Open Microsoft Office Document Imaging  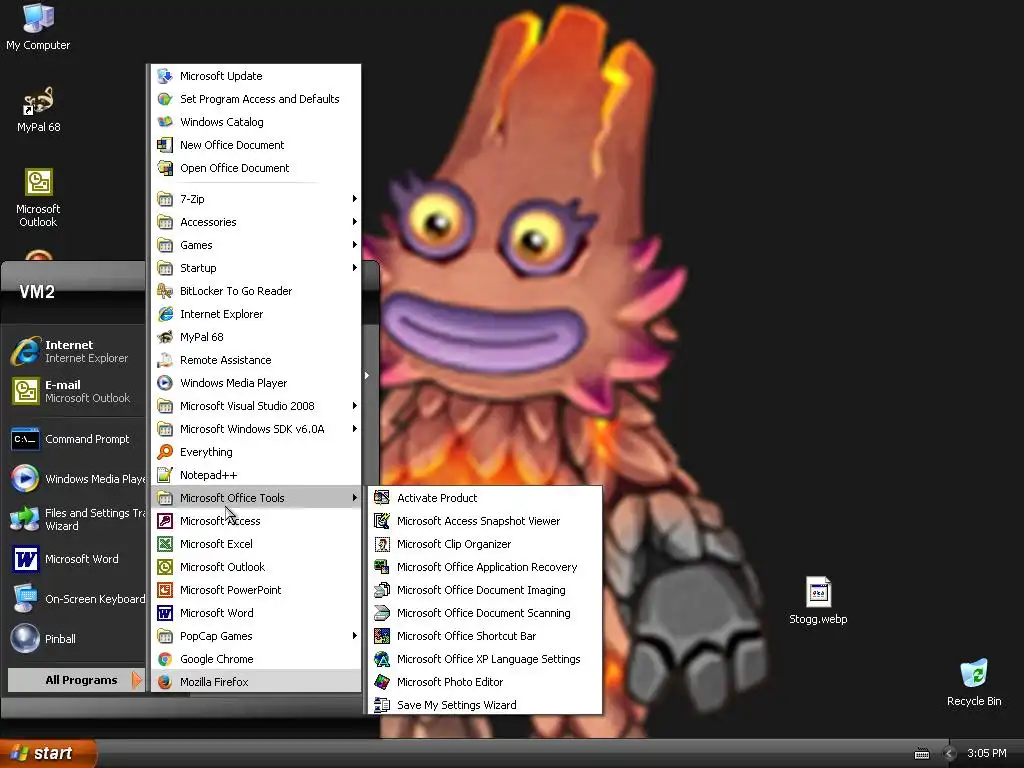485,590
